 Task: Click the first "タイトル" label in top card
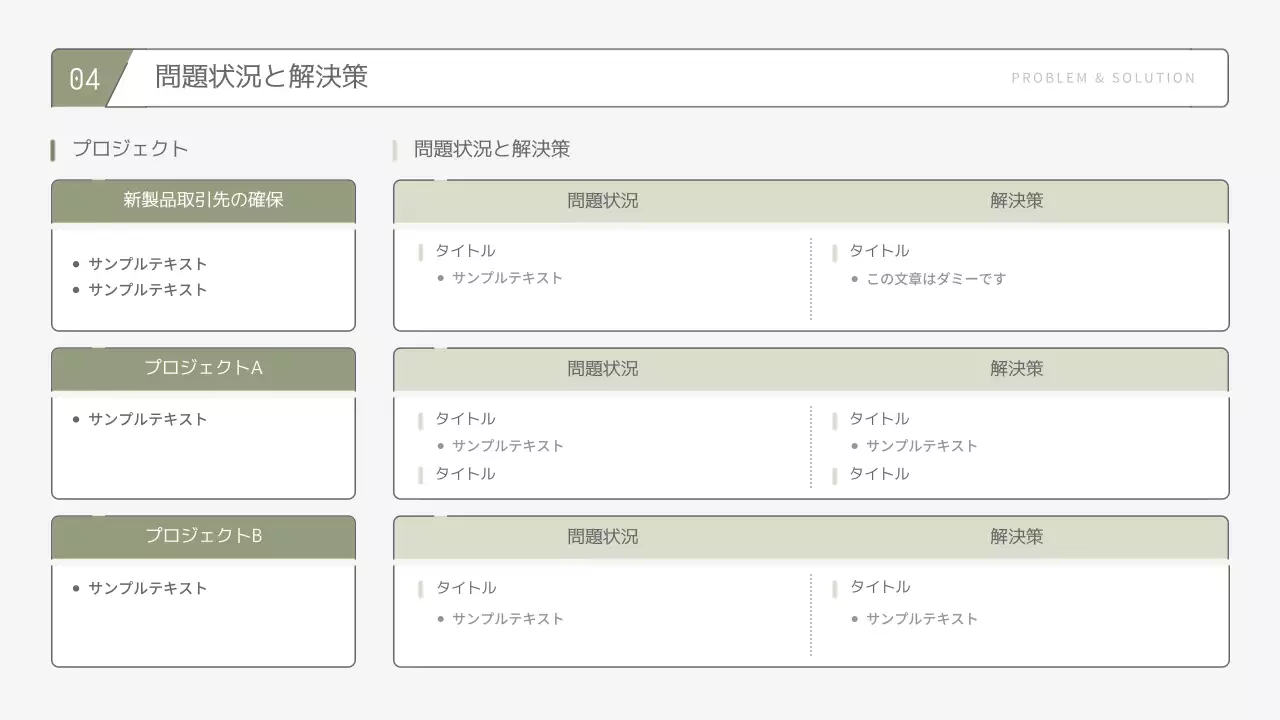point(464,251)
